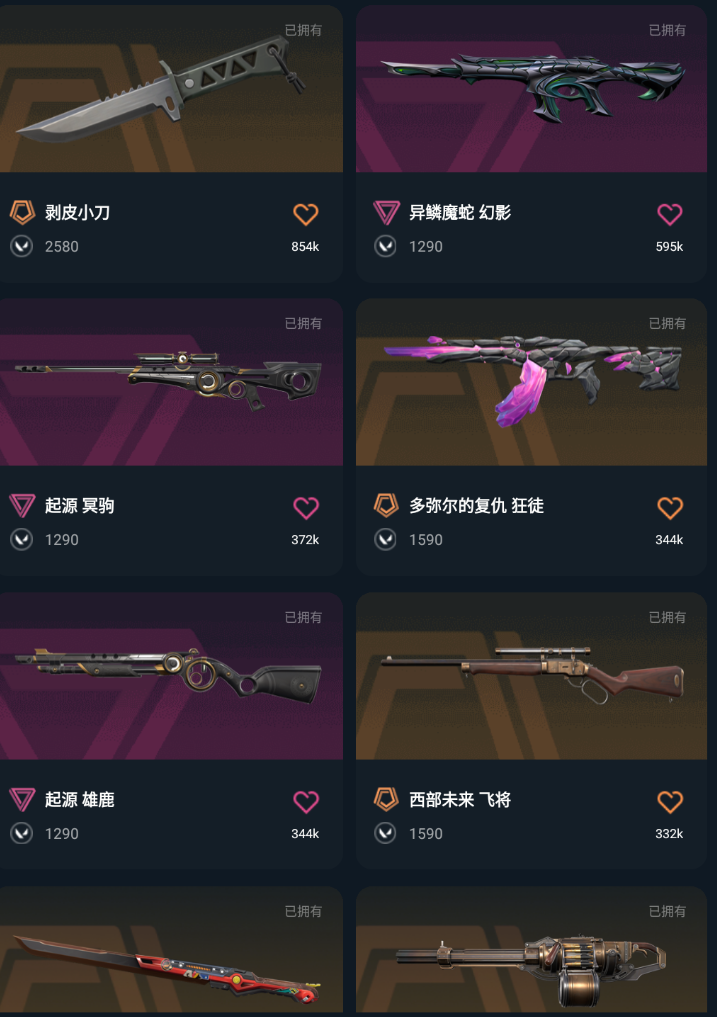Viewport: 717px width, 1017px height.
Task: Open the 异鳞魔蛇 幻影 weapon preview image
Action: tap(531, 89)
